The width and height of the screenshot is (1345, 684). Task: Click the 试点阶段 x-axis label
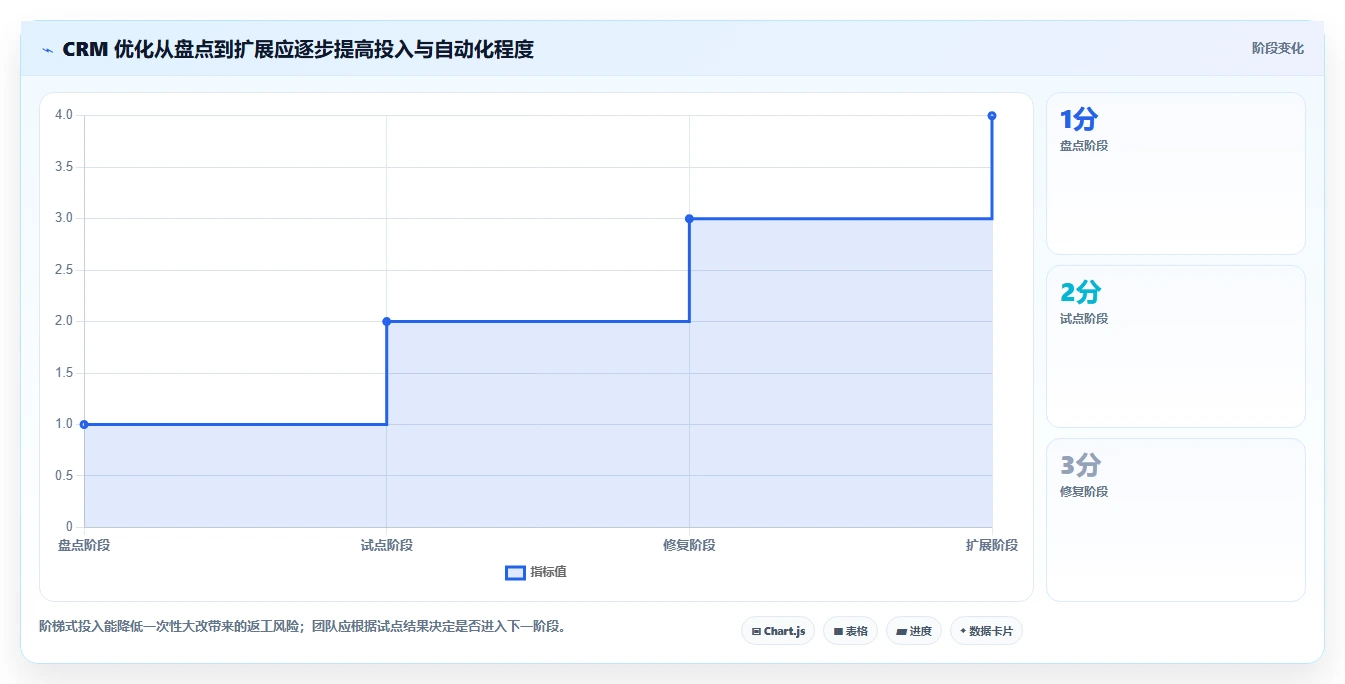pos(387,545)
